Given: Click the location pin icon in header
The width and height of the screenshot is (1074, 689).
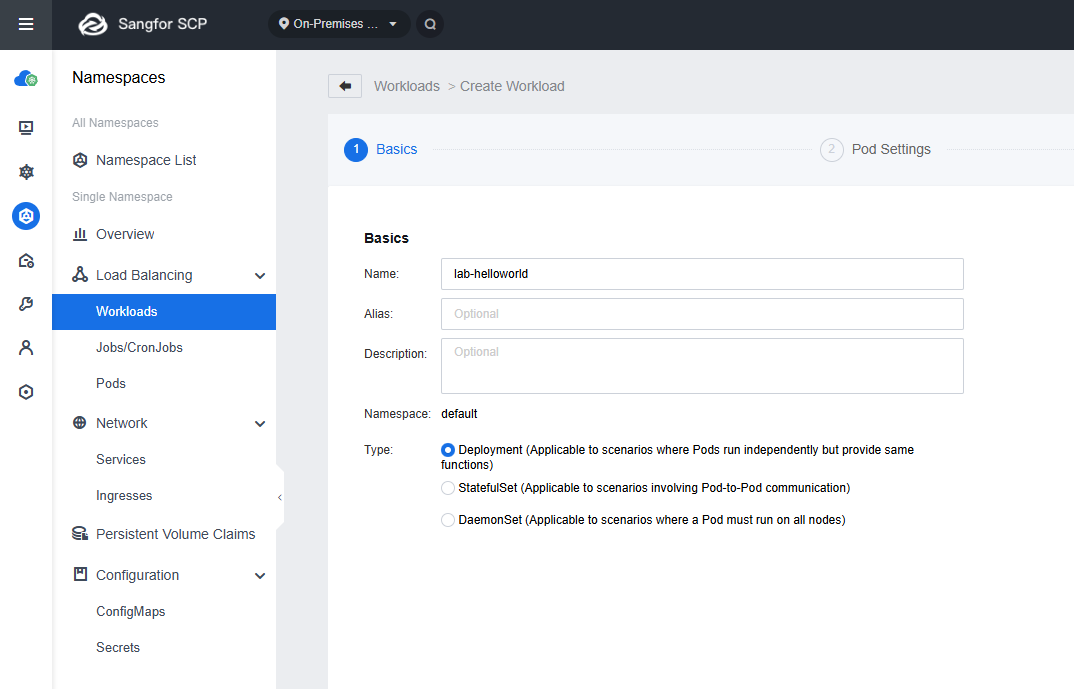Looking at the screenshot, I should click(x=284, y=24).
